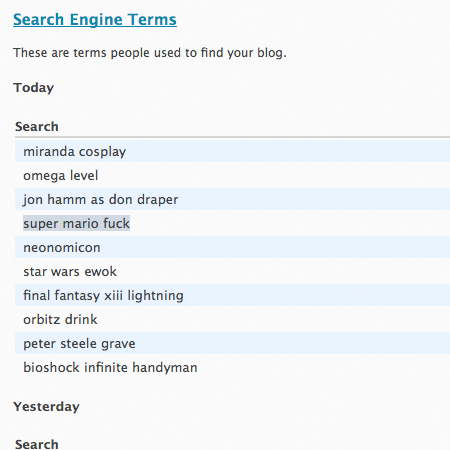Click the 'miranda cosplay' search term row

coord(232,151)
